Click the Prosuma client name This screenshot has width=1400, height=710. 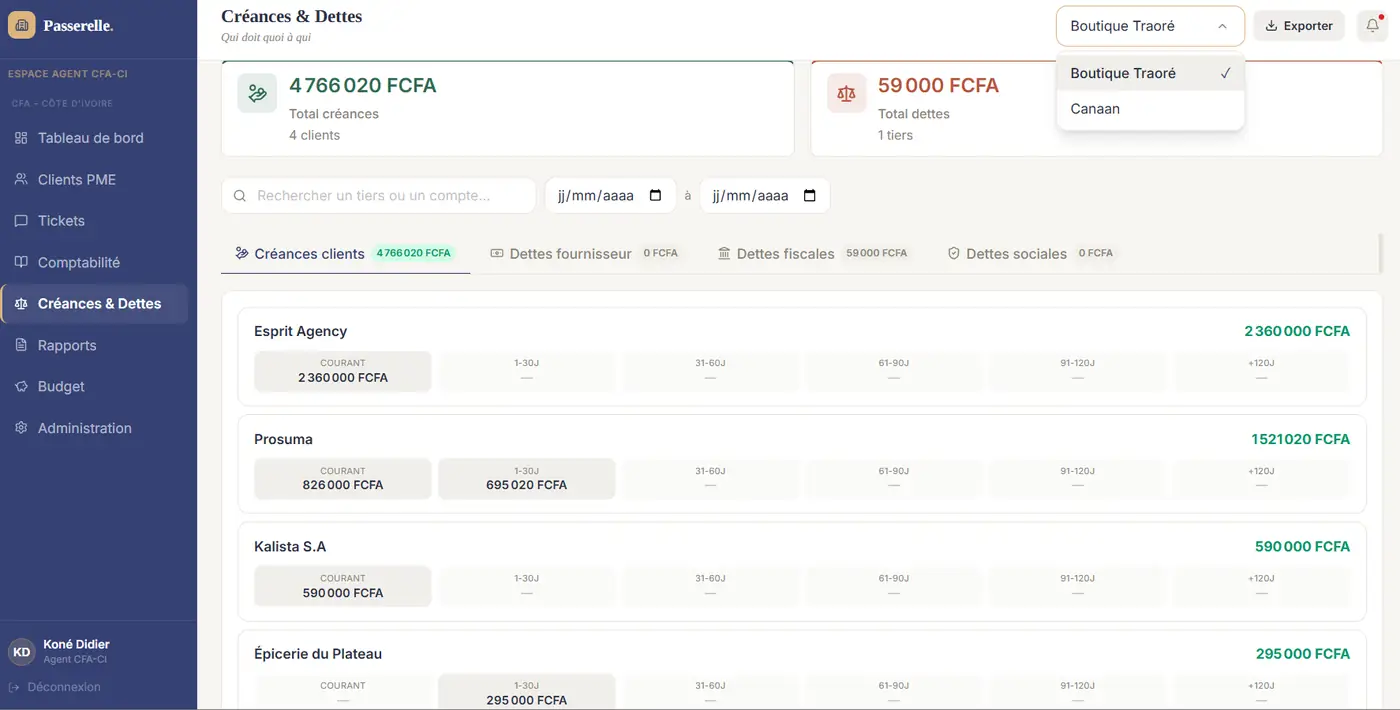pyautogui.click(x=283, y=439)
